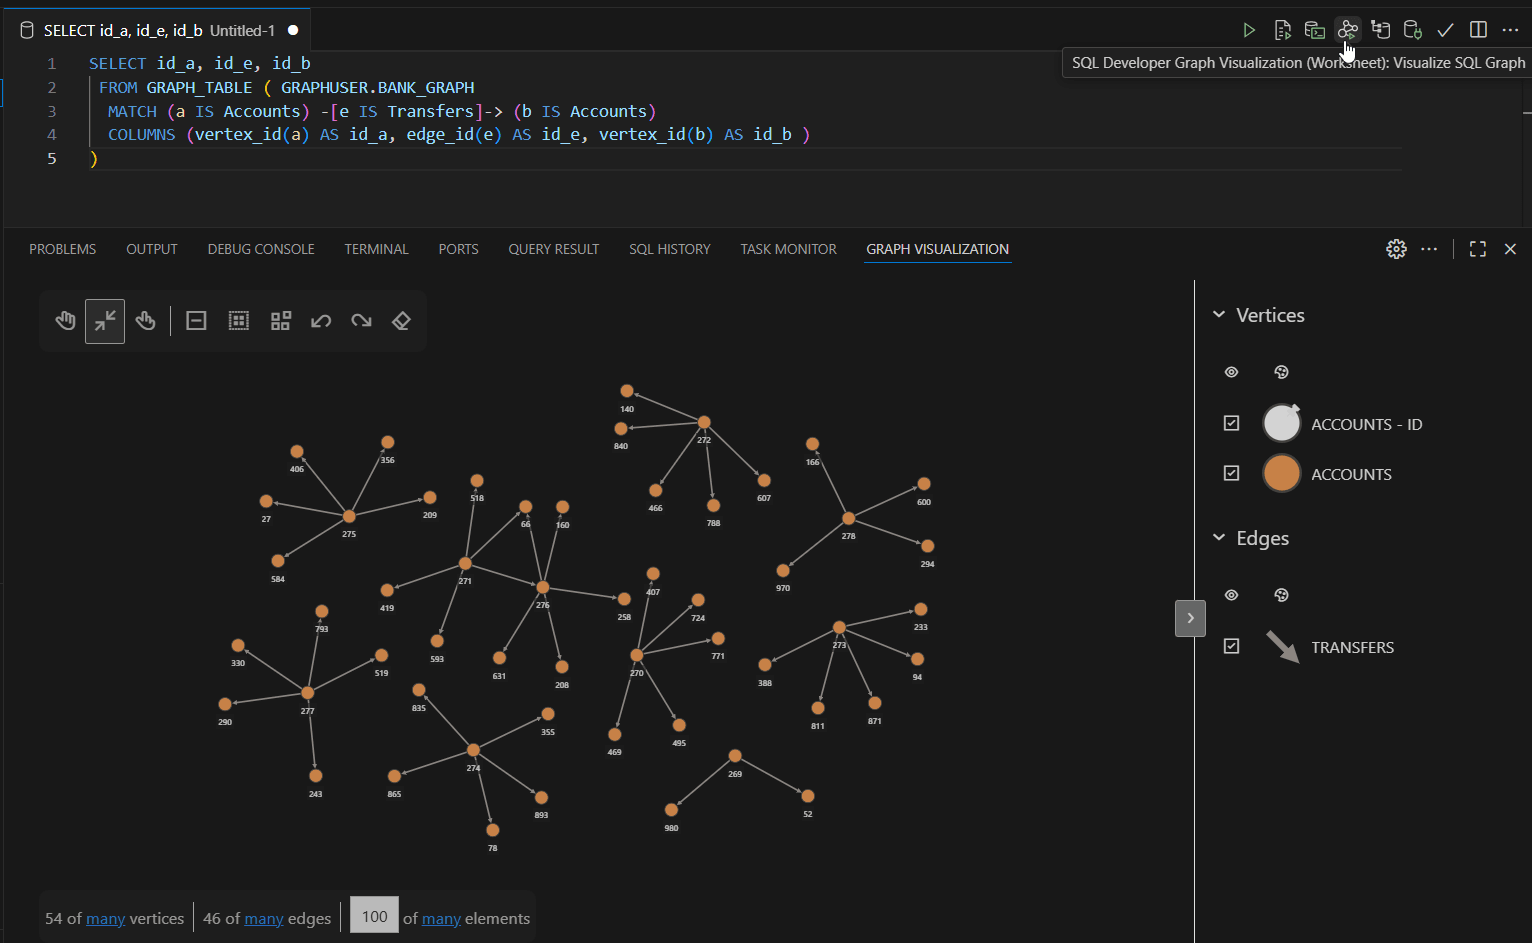Open the QUERY RESULT tab

tap(554, 249)
